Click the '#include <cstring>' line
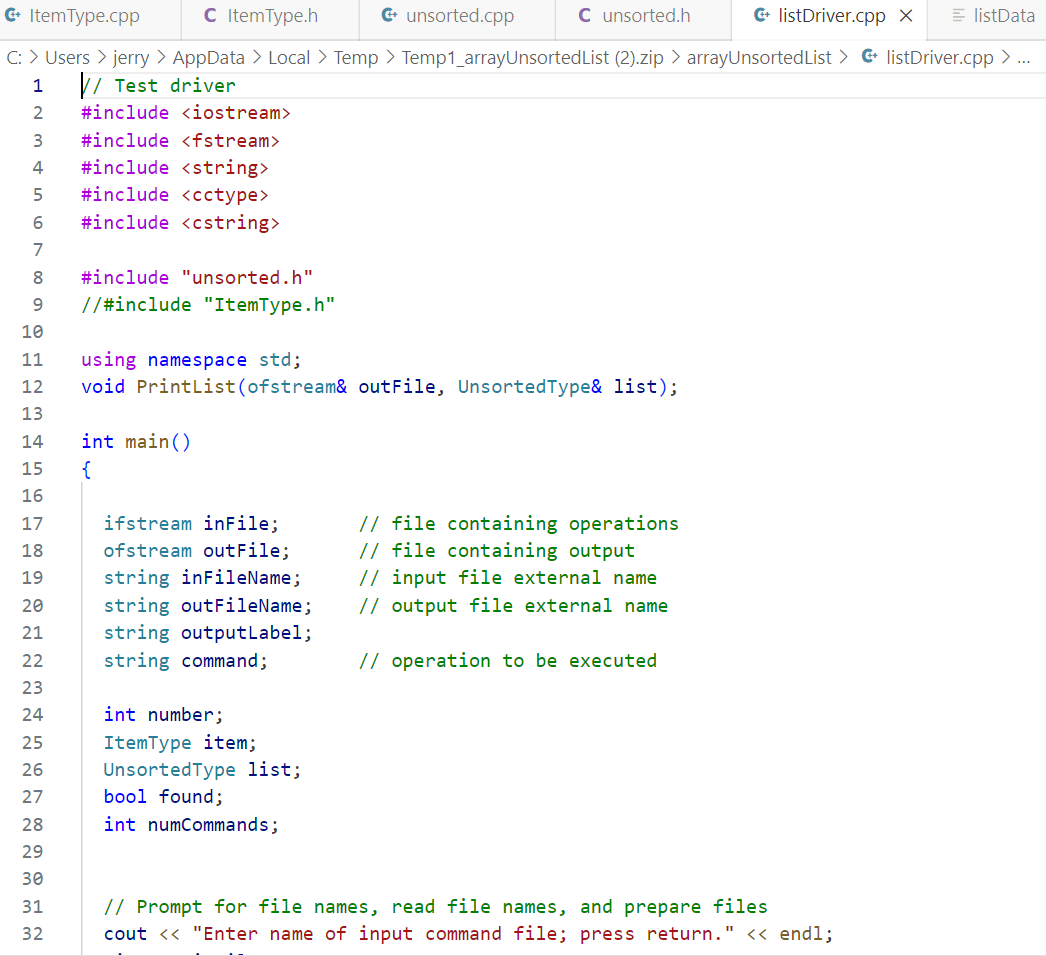 point(180,223)
